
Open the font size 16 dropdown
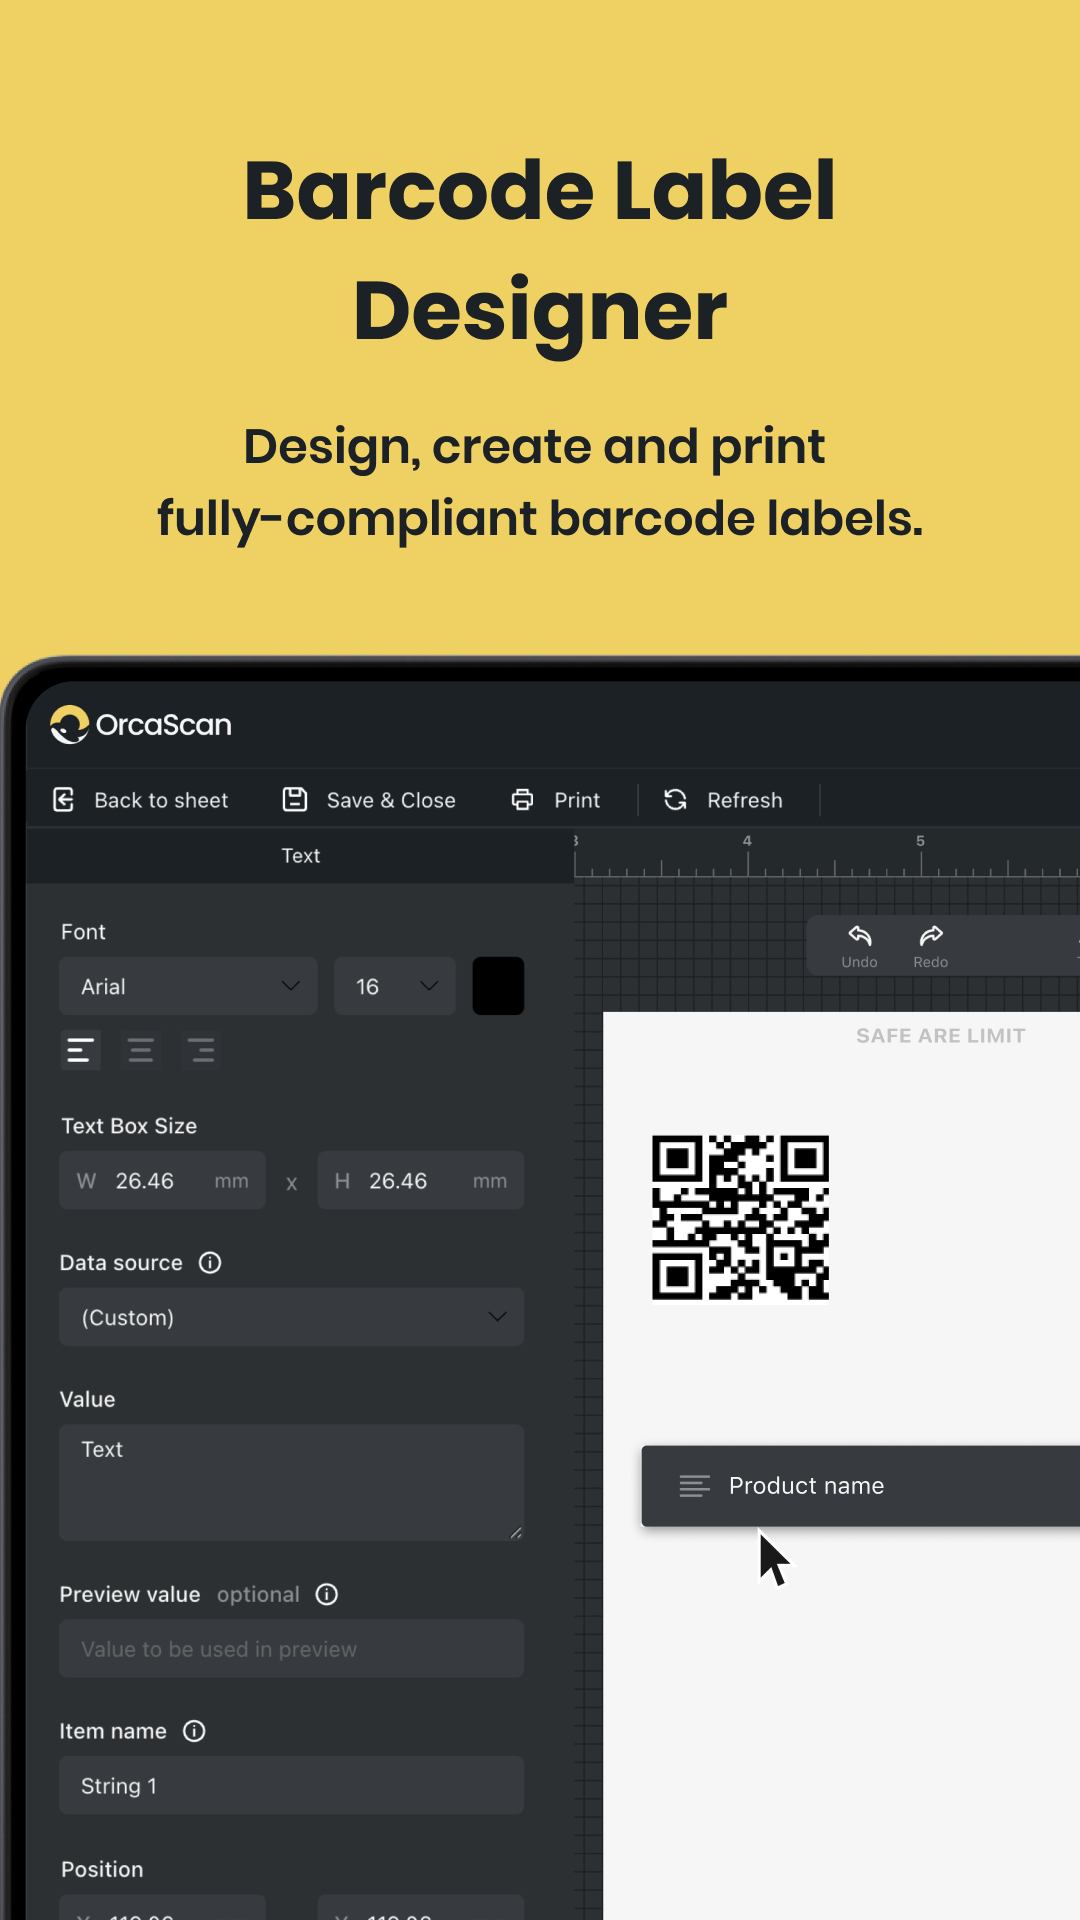click(x=395, y=986)
